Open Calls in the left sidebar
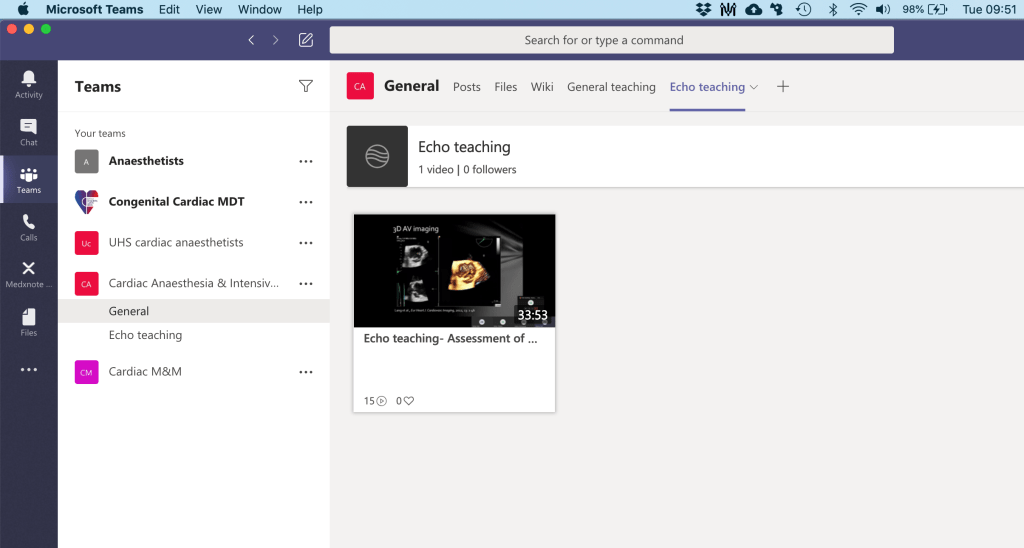The image size is (1024, 548). (x=28, y=227)
